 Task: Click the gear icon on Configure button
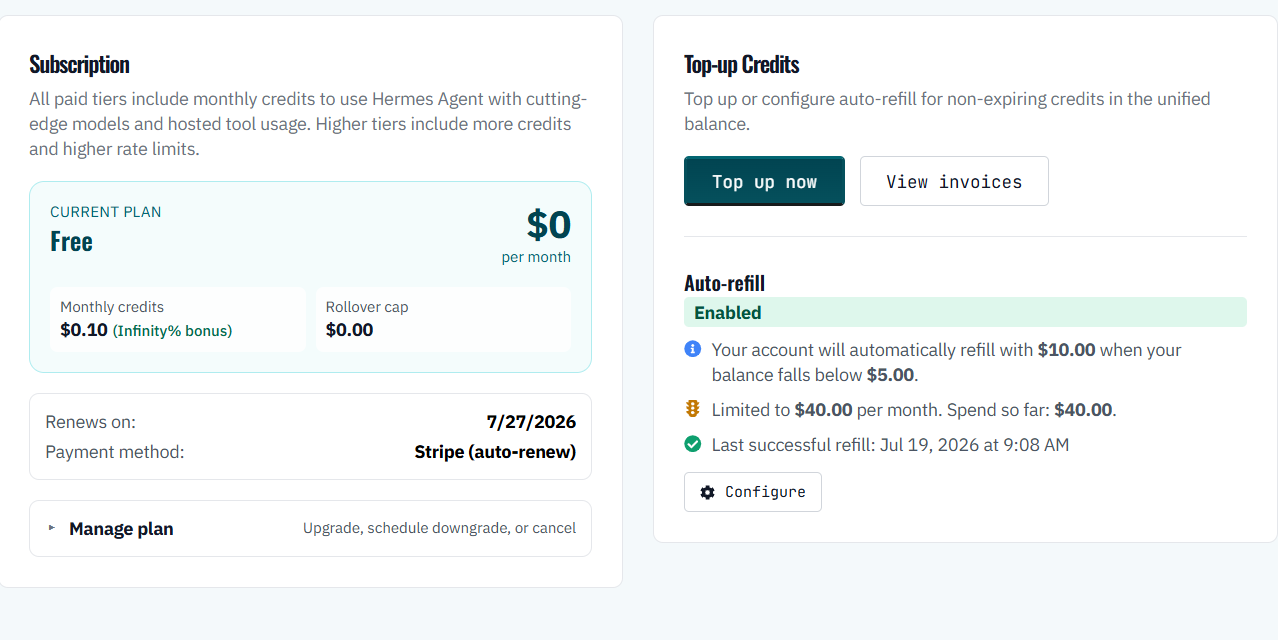click(708, 492)
